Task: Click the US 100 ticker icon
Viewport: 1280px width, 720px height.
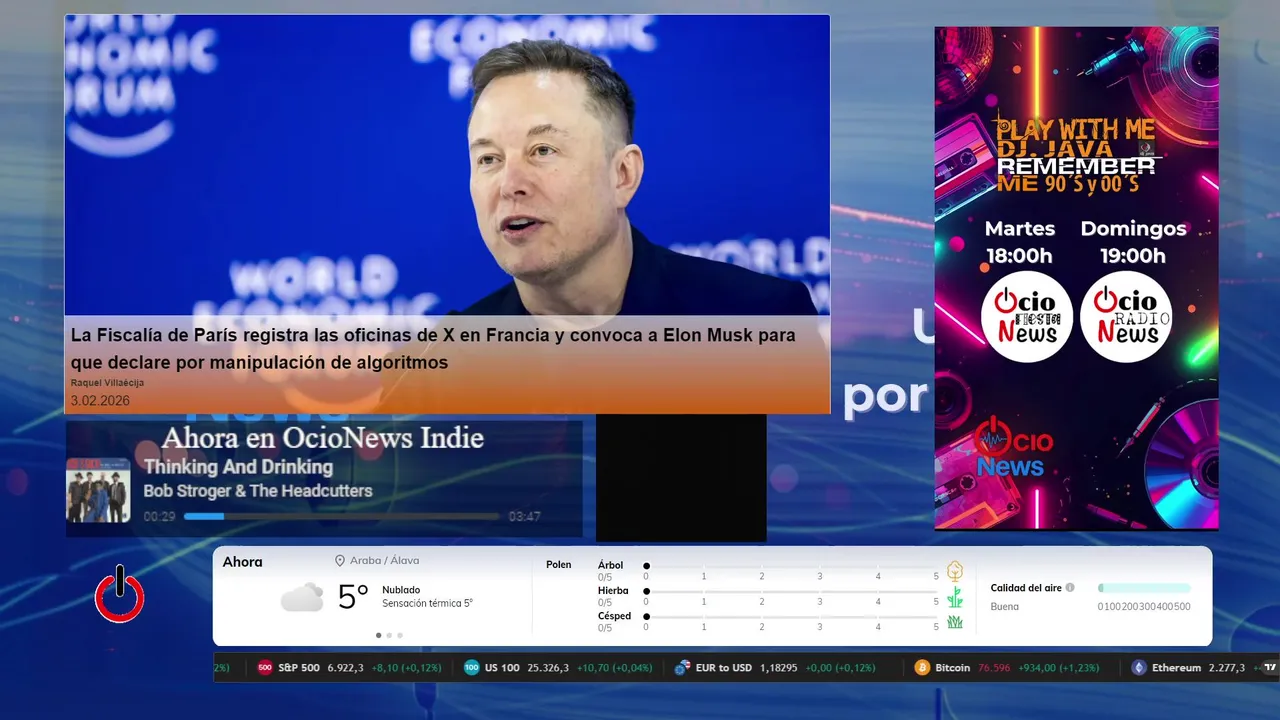Action: 472,668
